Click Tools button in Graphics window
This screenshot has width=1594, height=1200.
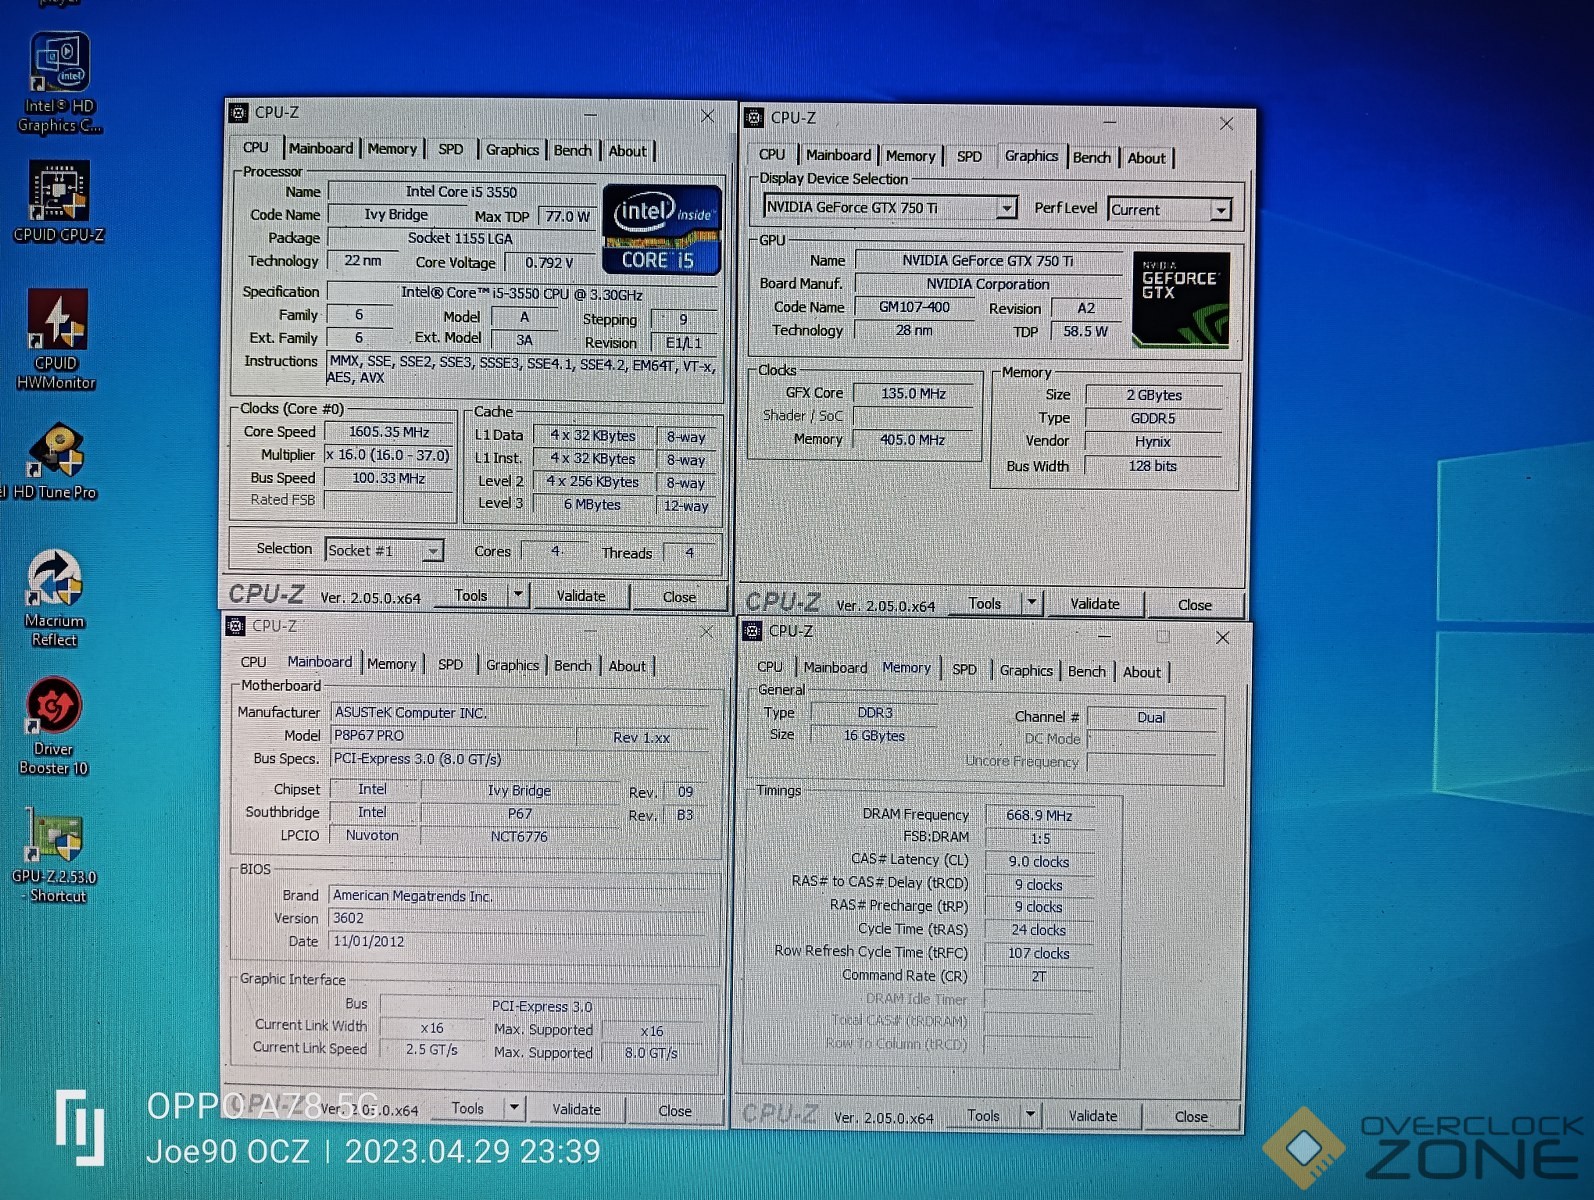985,603
